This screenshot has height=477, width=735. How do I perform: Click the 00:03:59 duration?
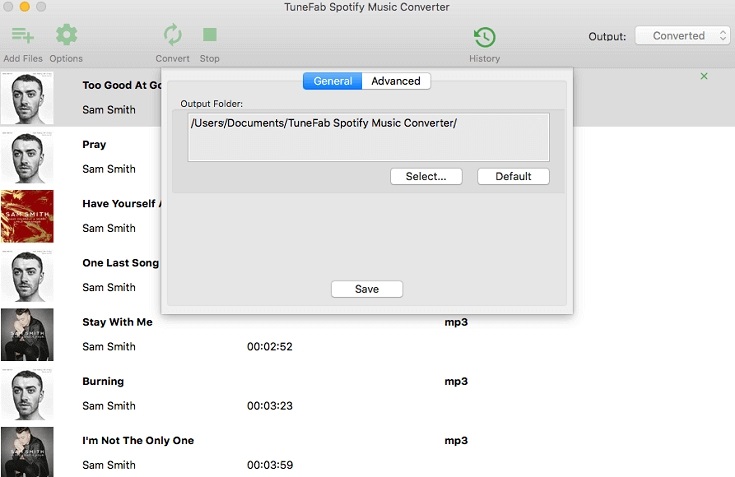click(x=270, y=465)
